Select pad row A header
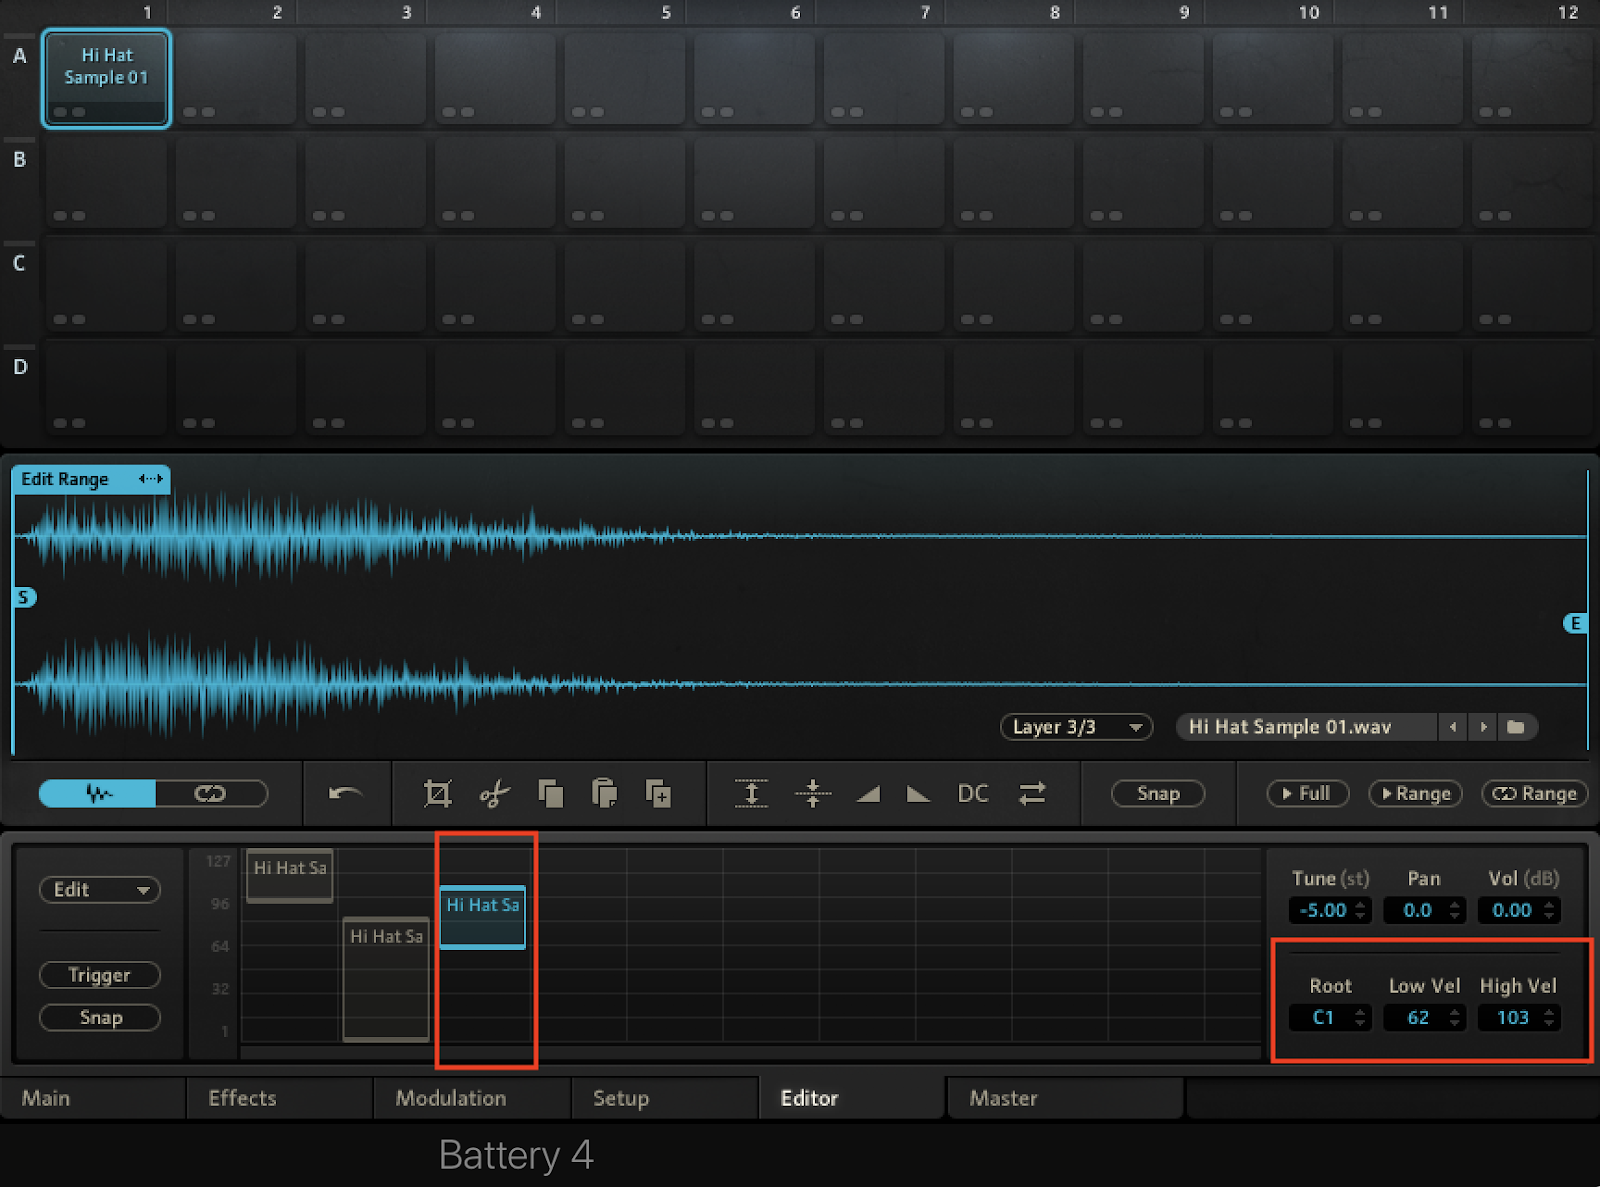The width and height of the screenshot is (1600, 1187). (x=19, y=56)
